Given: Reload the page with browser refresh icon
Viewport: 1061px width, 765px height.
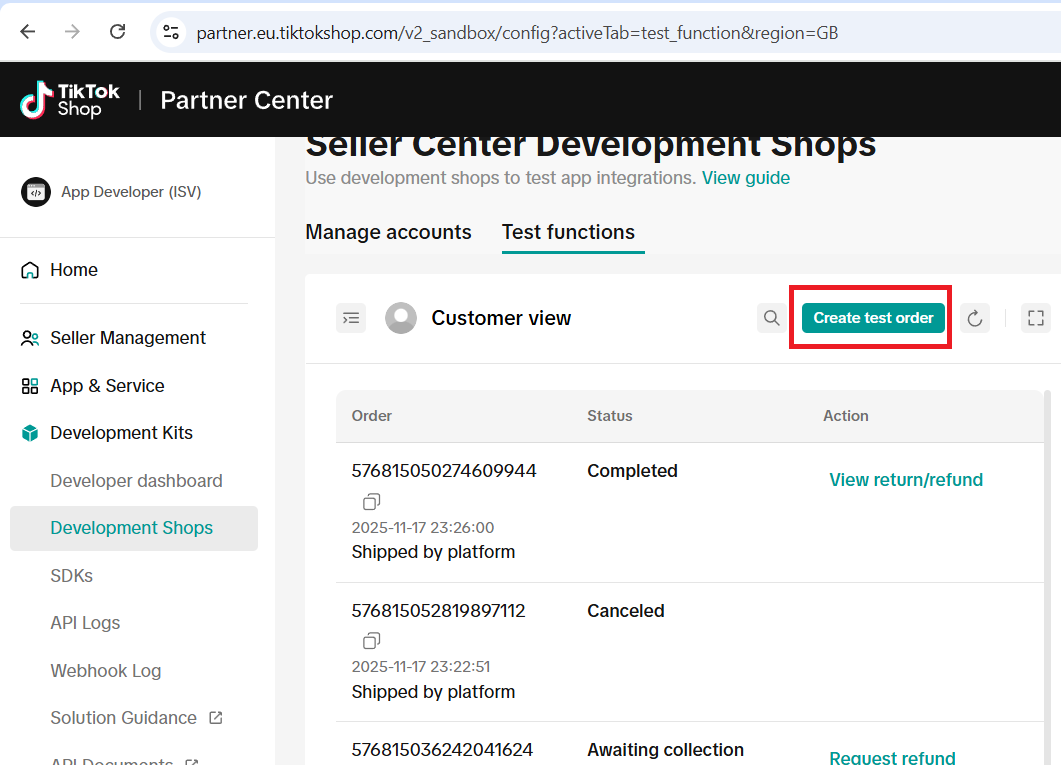Looking at the screenshot, I should [x=117, y=32].
